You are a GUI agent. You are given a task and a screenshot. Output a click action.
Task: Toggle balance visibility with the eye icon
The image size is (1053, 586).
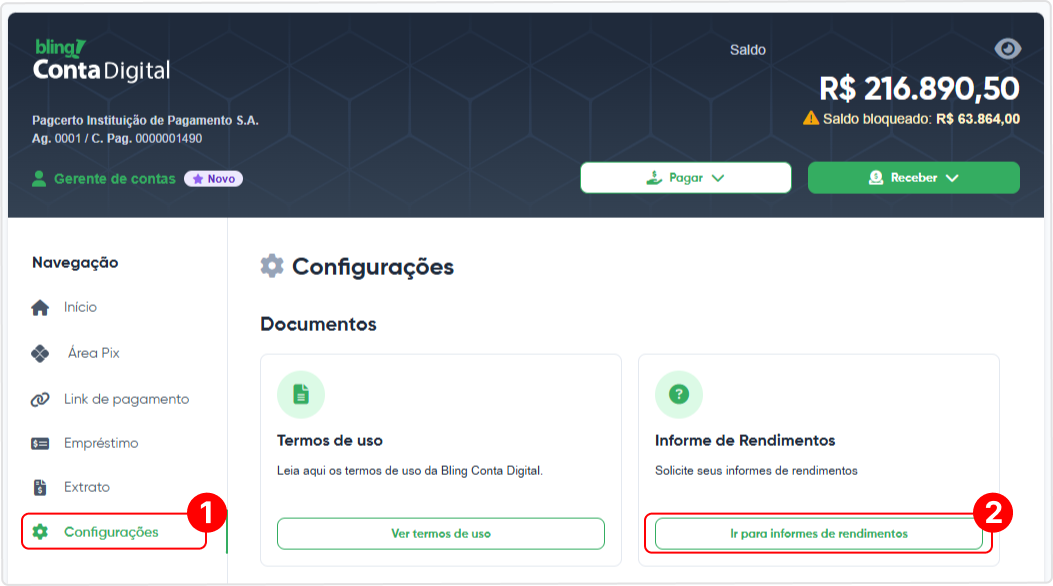coord(1007,48)
